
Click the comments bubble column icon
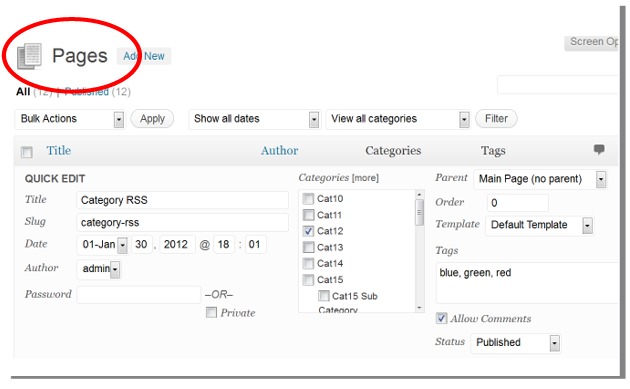599,149
